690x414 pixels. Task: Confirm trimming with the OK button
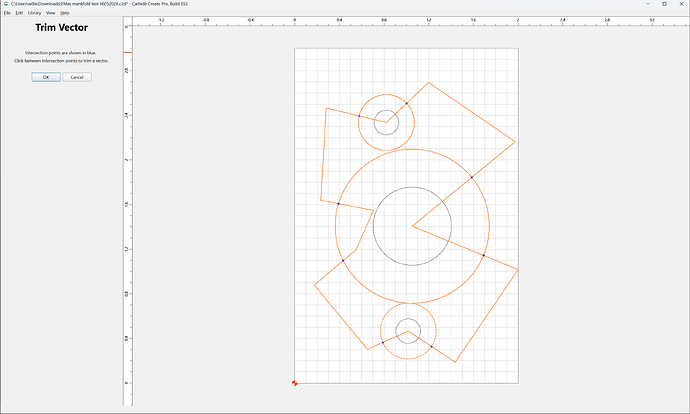click(x=46, y=77)
